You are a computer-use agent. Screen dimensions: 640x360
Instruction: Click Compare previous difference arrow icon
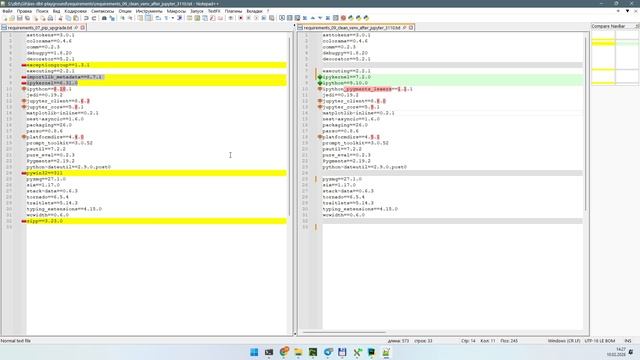point(313,18)
